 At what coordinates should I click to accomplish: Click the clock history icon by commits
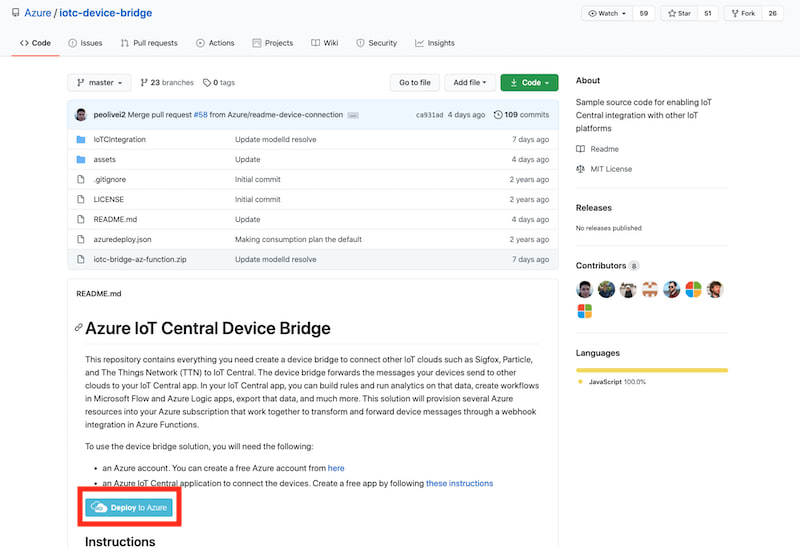(x=498, y=114)
